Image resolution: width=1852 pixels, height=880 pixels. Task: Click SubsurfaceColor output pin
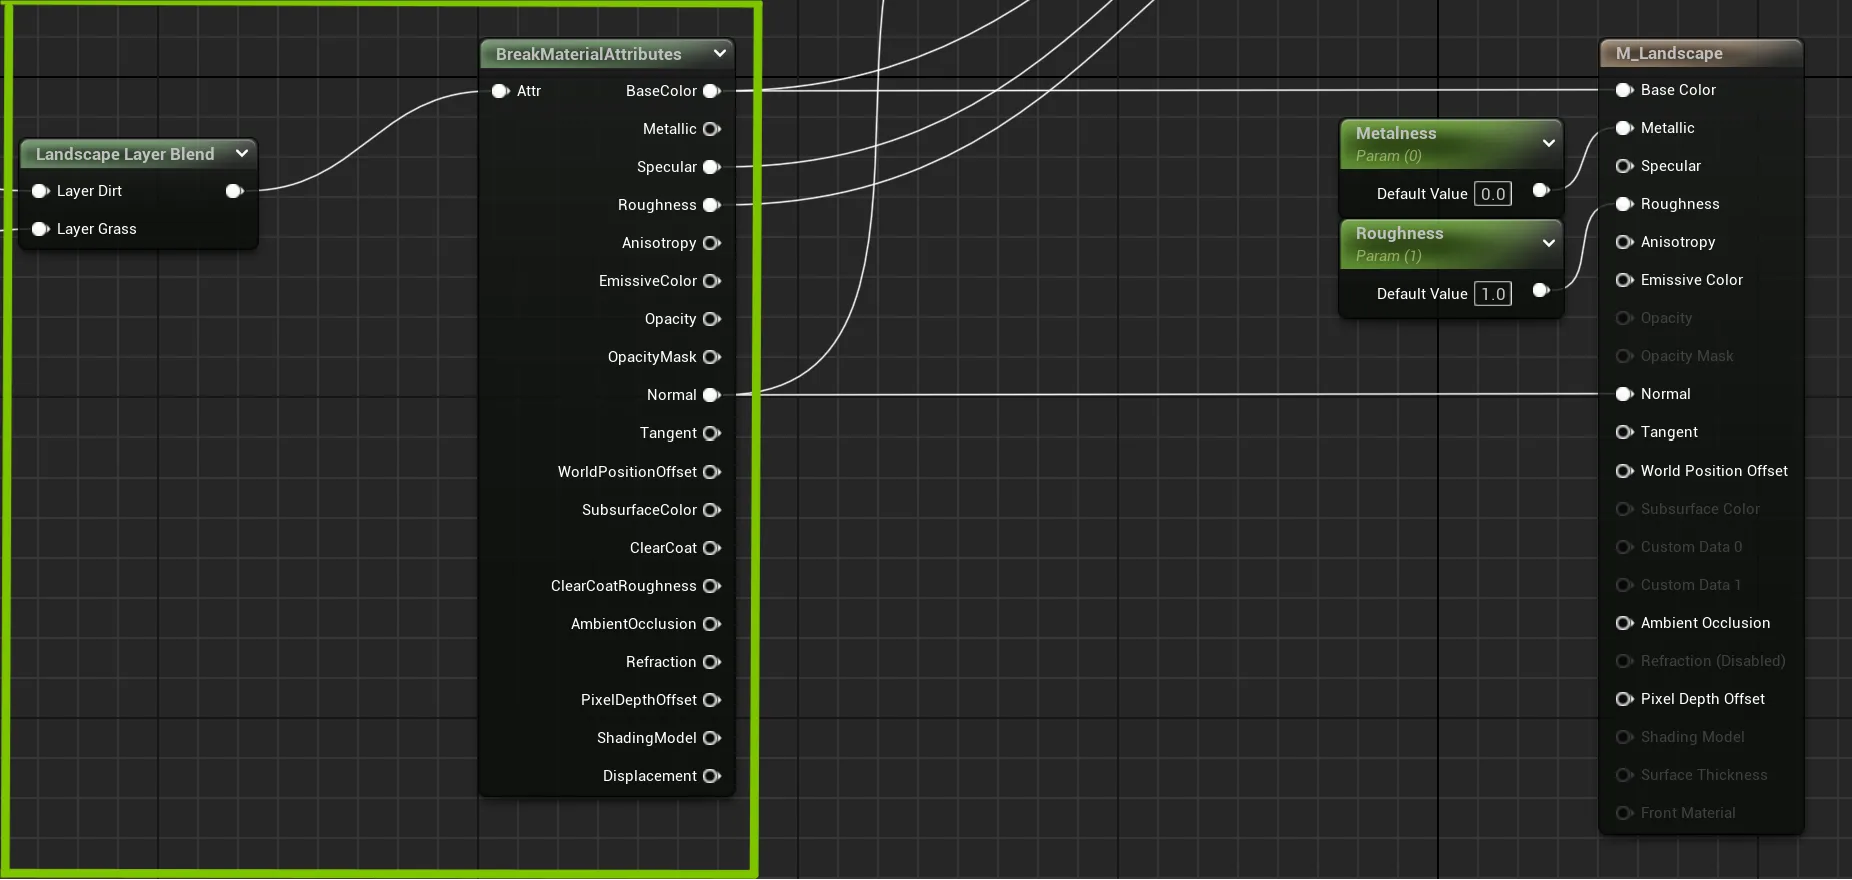pos(712,510)
